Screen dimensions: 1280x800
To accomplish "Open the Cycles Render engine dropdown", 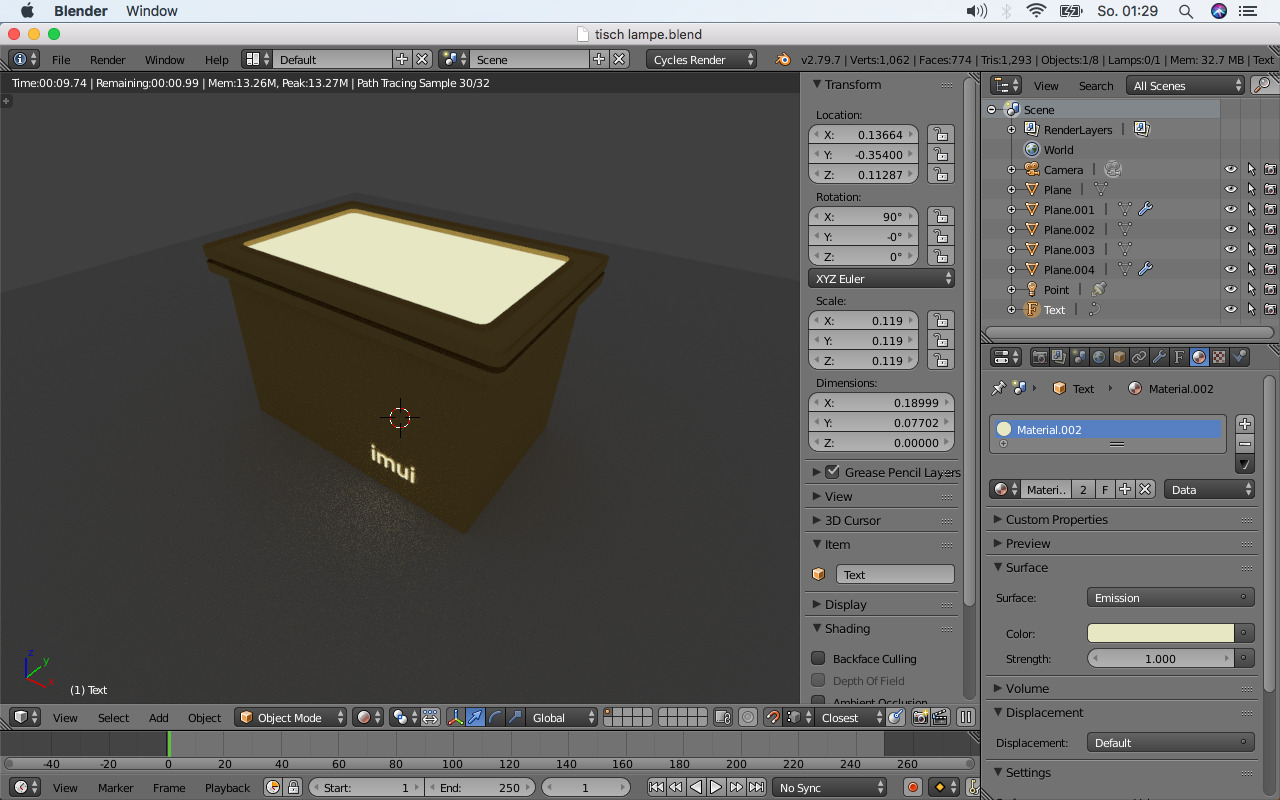I will (x=702, y=60).
